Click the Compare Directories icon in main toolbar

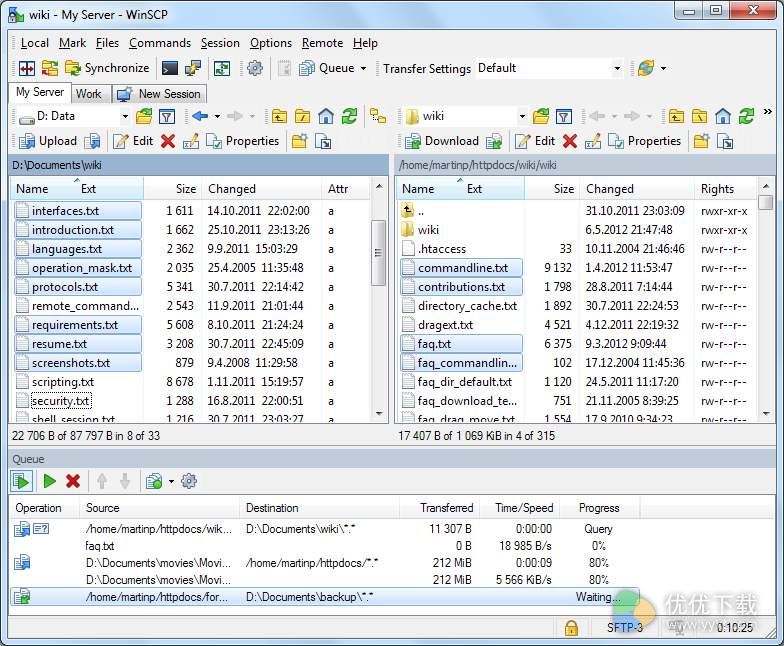pos(26,68)
